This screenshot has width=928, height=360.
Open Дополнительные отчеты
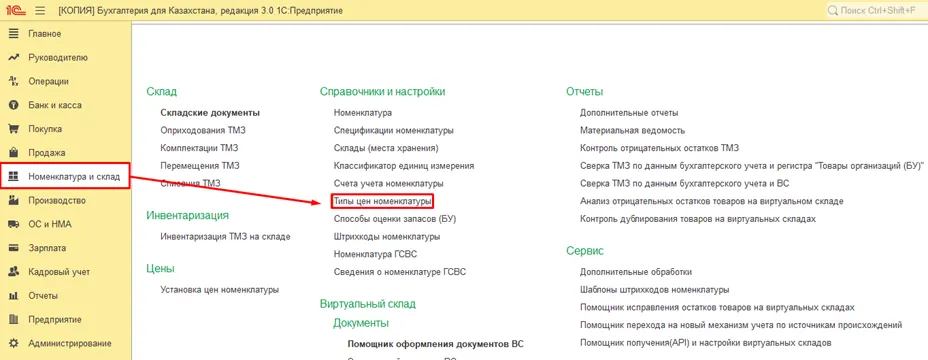tap(629, 112)
